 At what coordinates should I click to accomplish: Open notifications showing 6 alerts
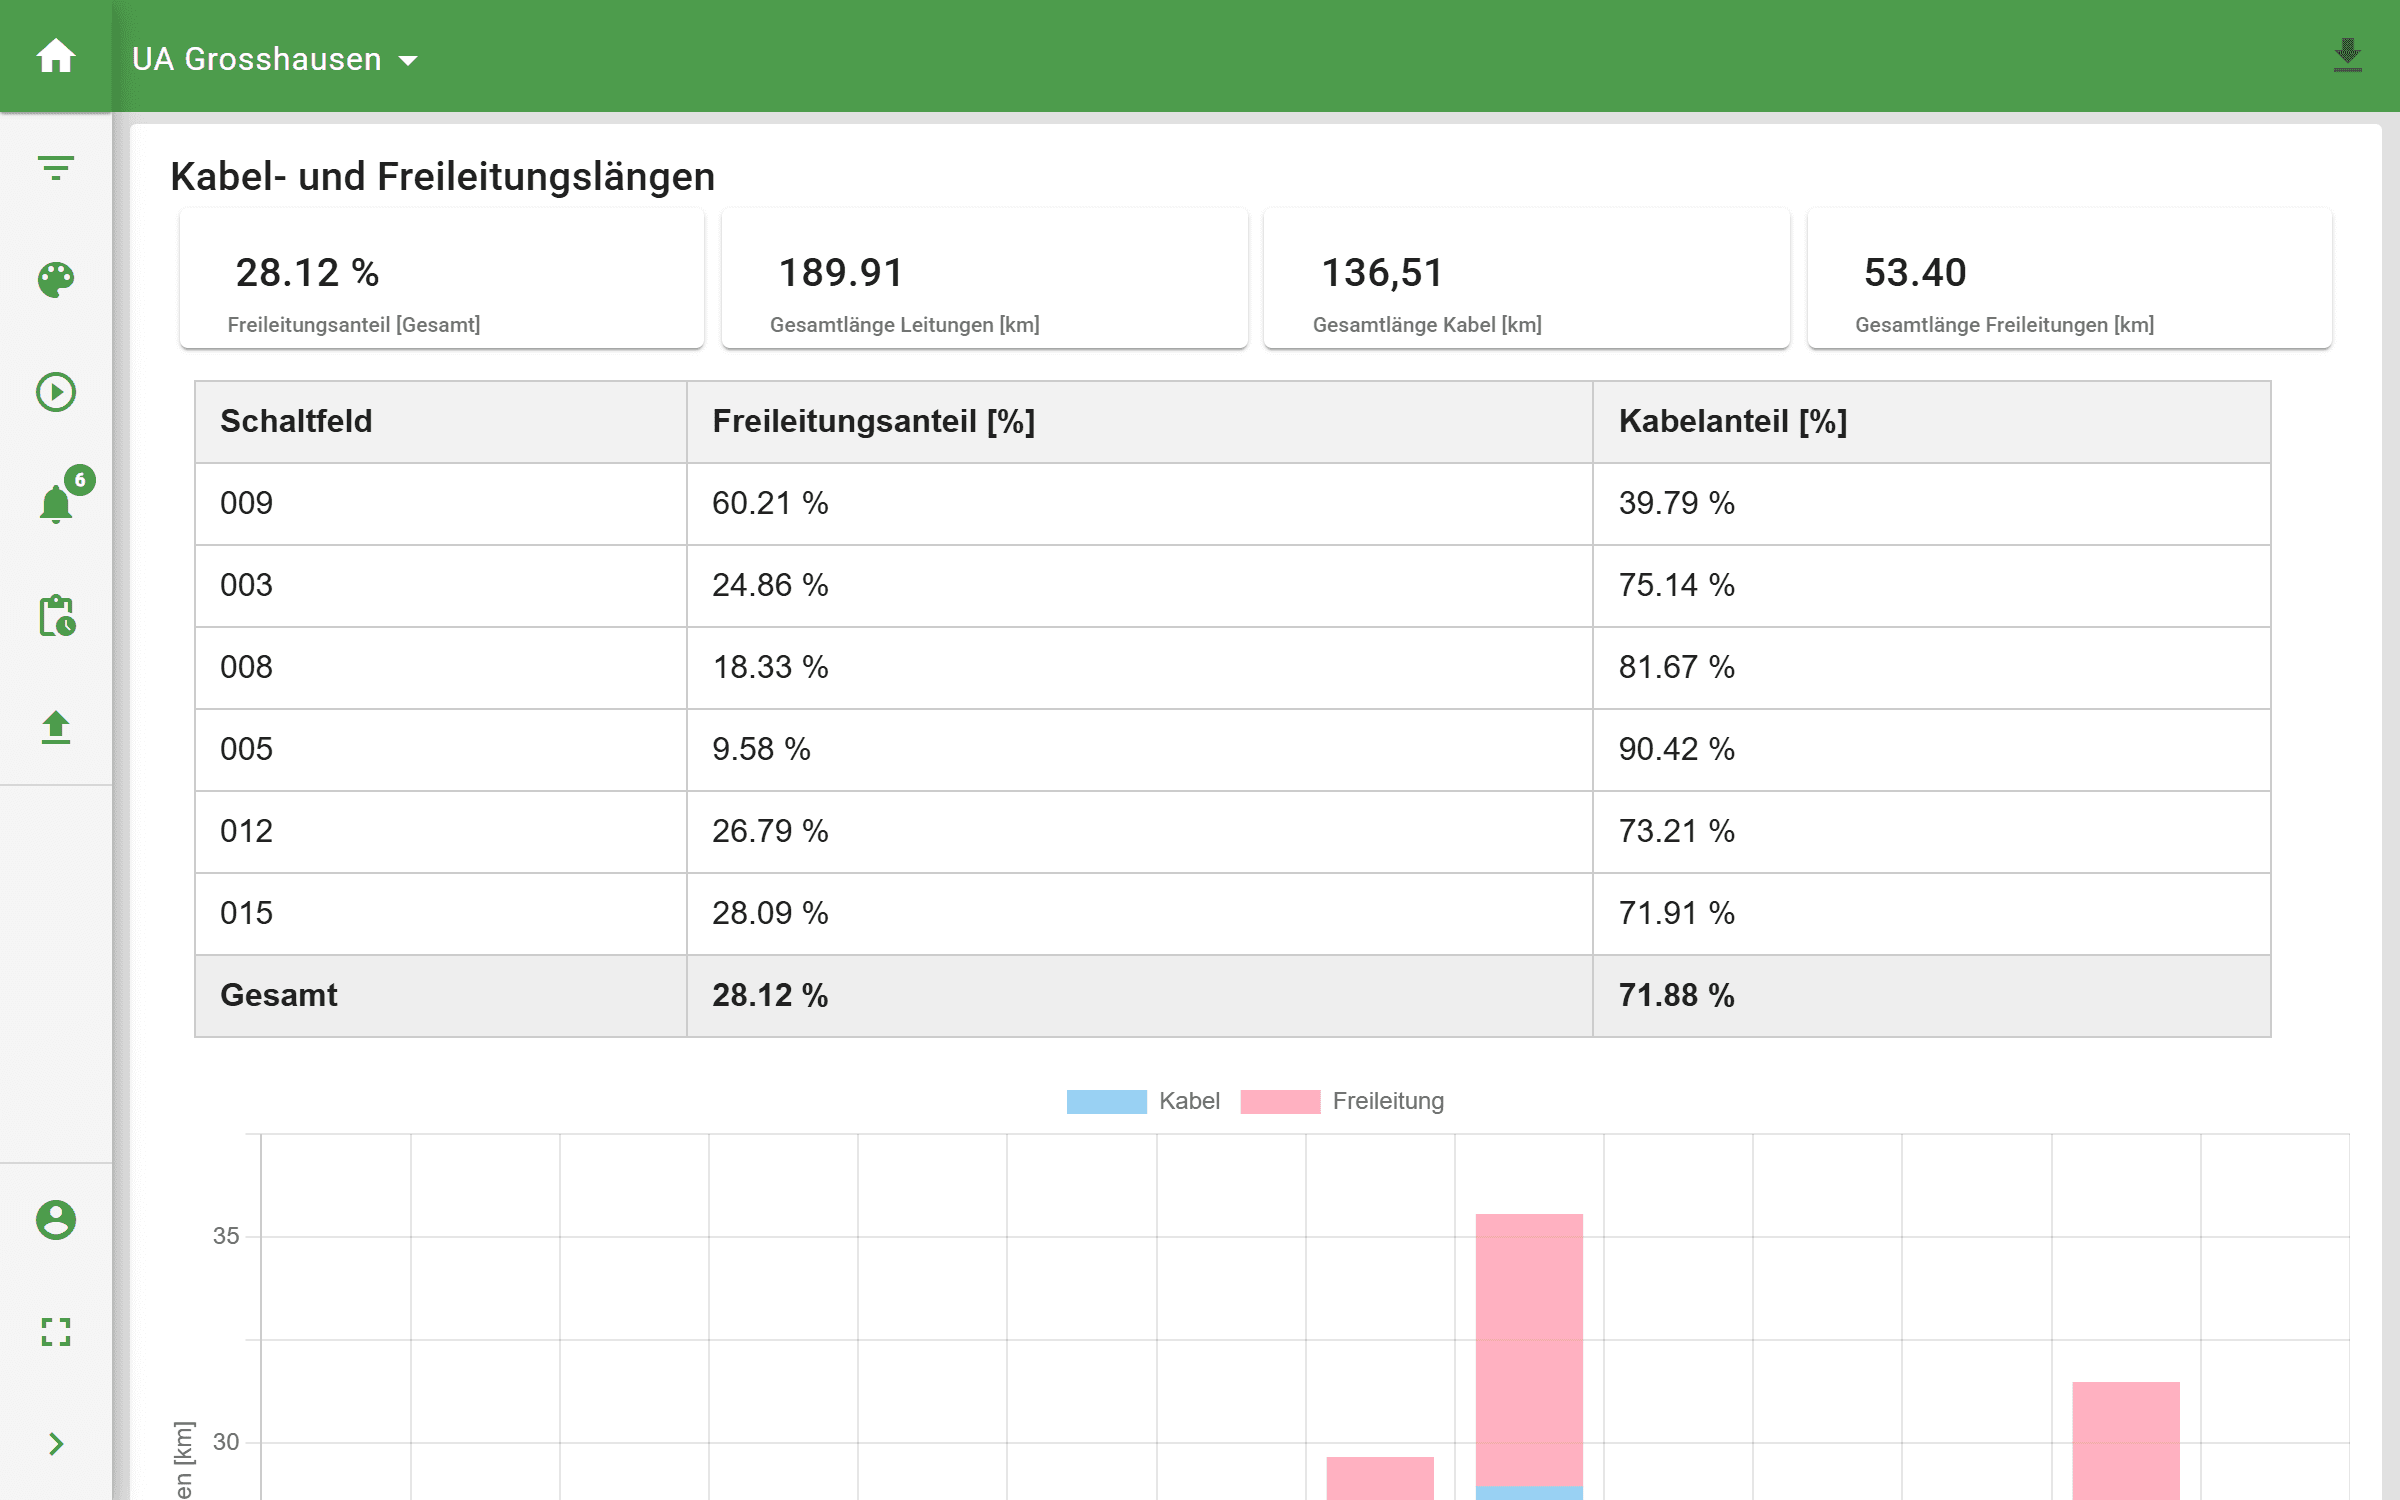[x=56, y=504]
